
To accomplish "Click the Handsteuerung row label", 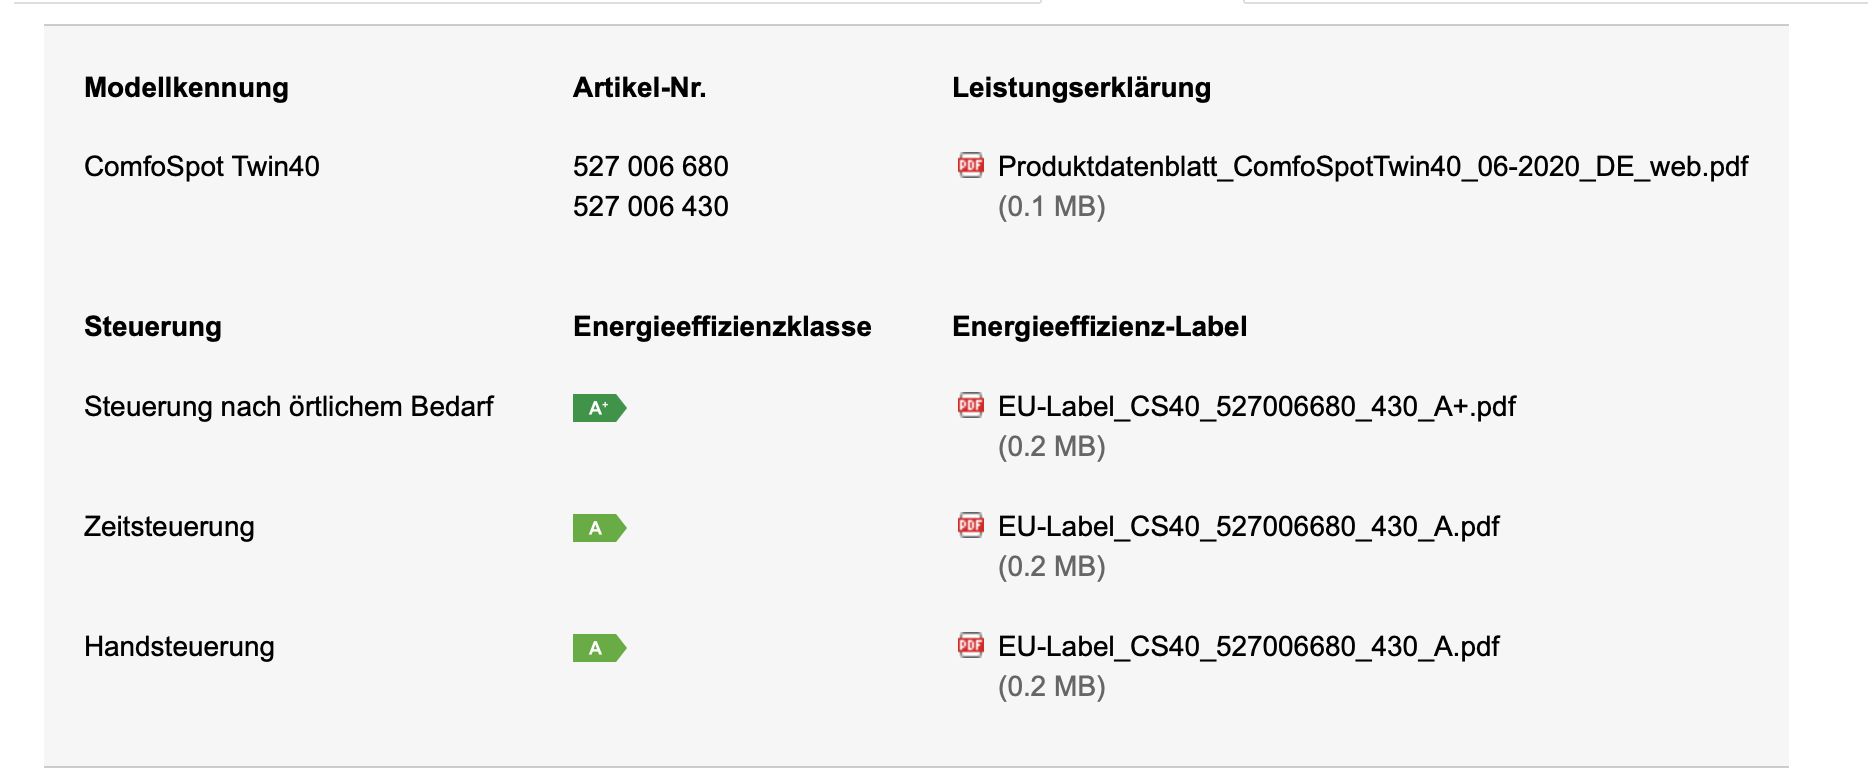I will 179,646.
